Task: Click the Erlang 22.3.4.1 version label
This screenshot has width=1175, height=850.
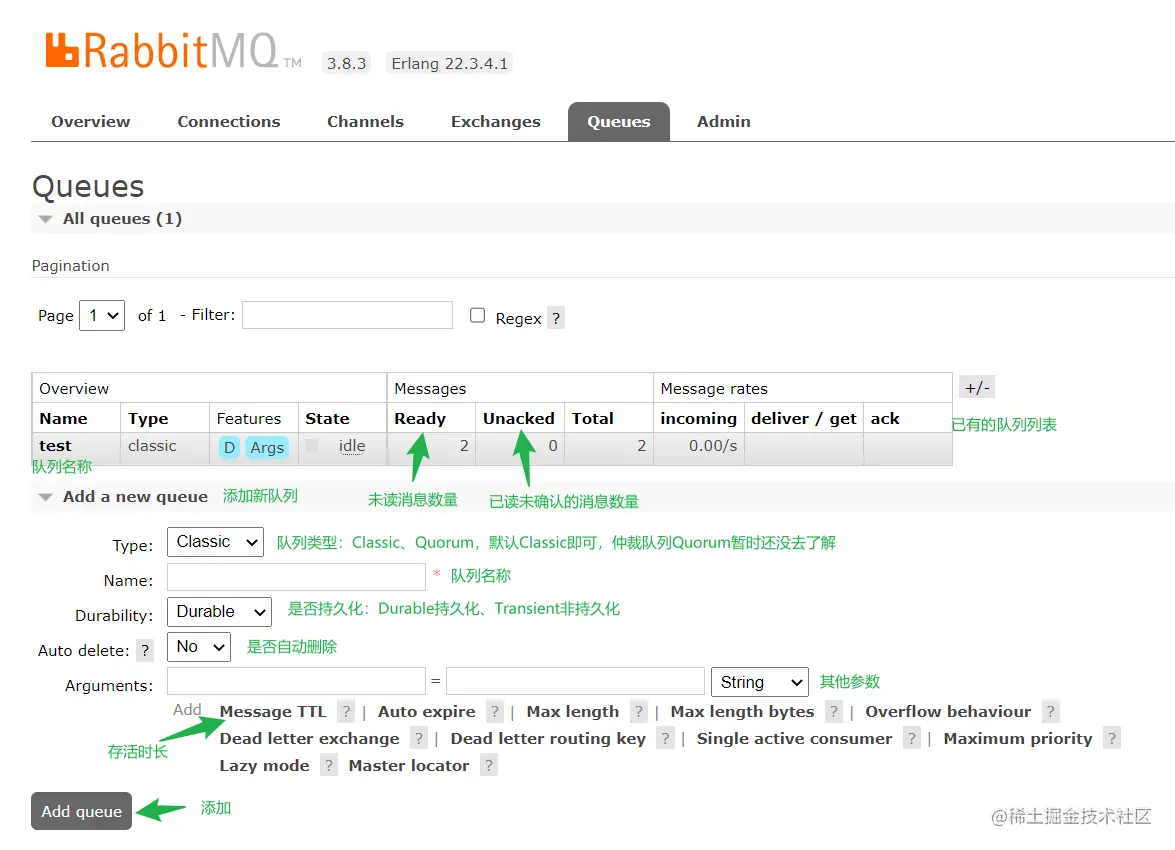Action: coord(449,63)
